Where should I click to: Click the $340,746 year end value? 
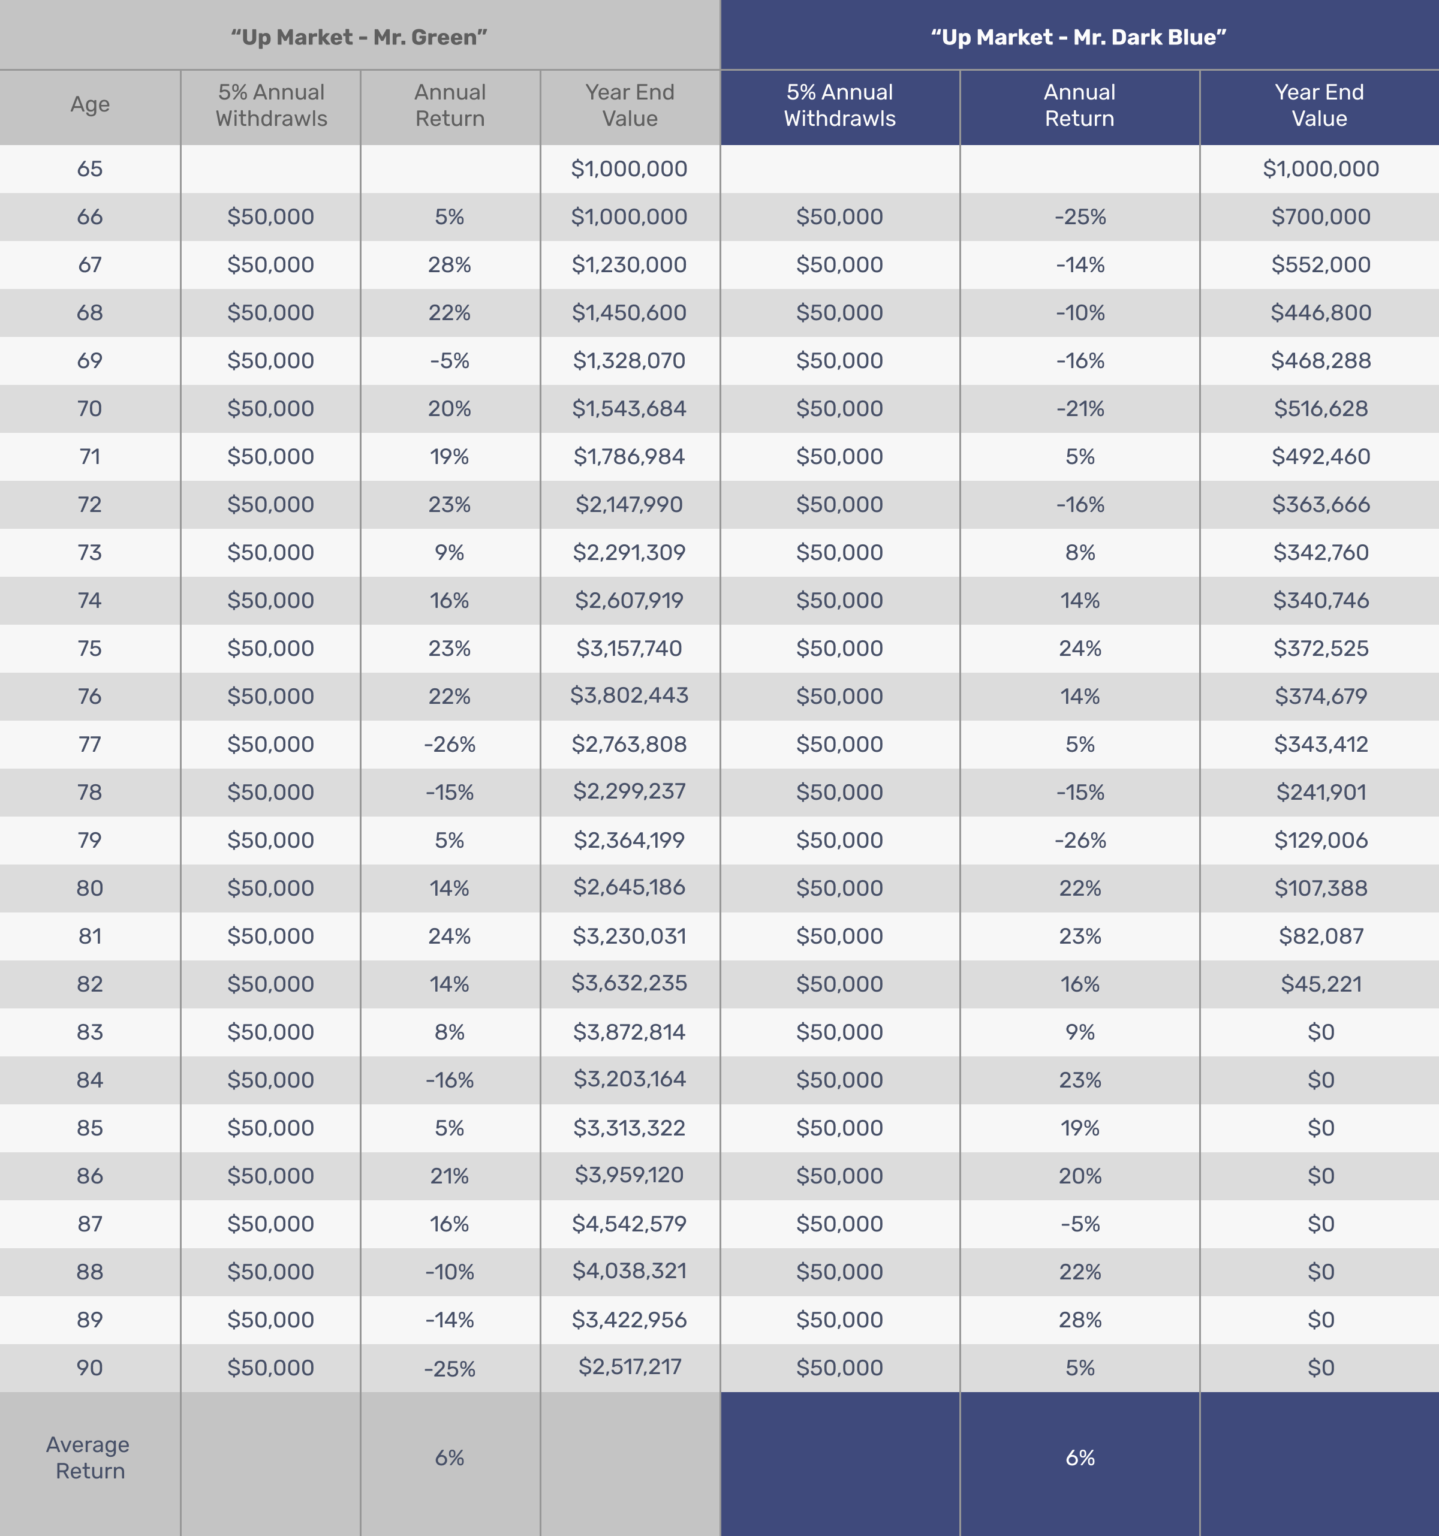[1320, 601]
